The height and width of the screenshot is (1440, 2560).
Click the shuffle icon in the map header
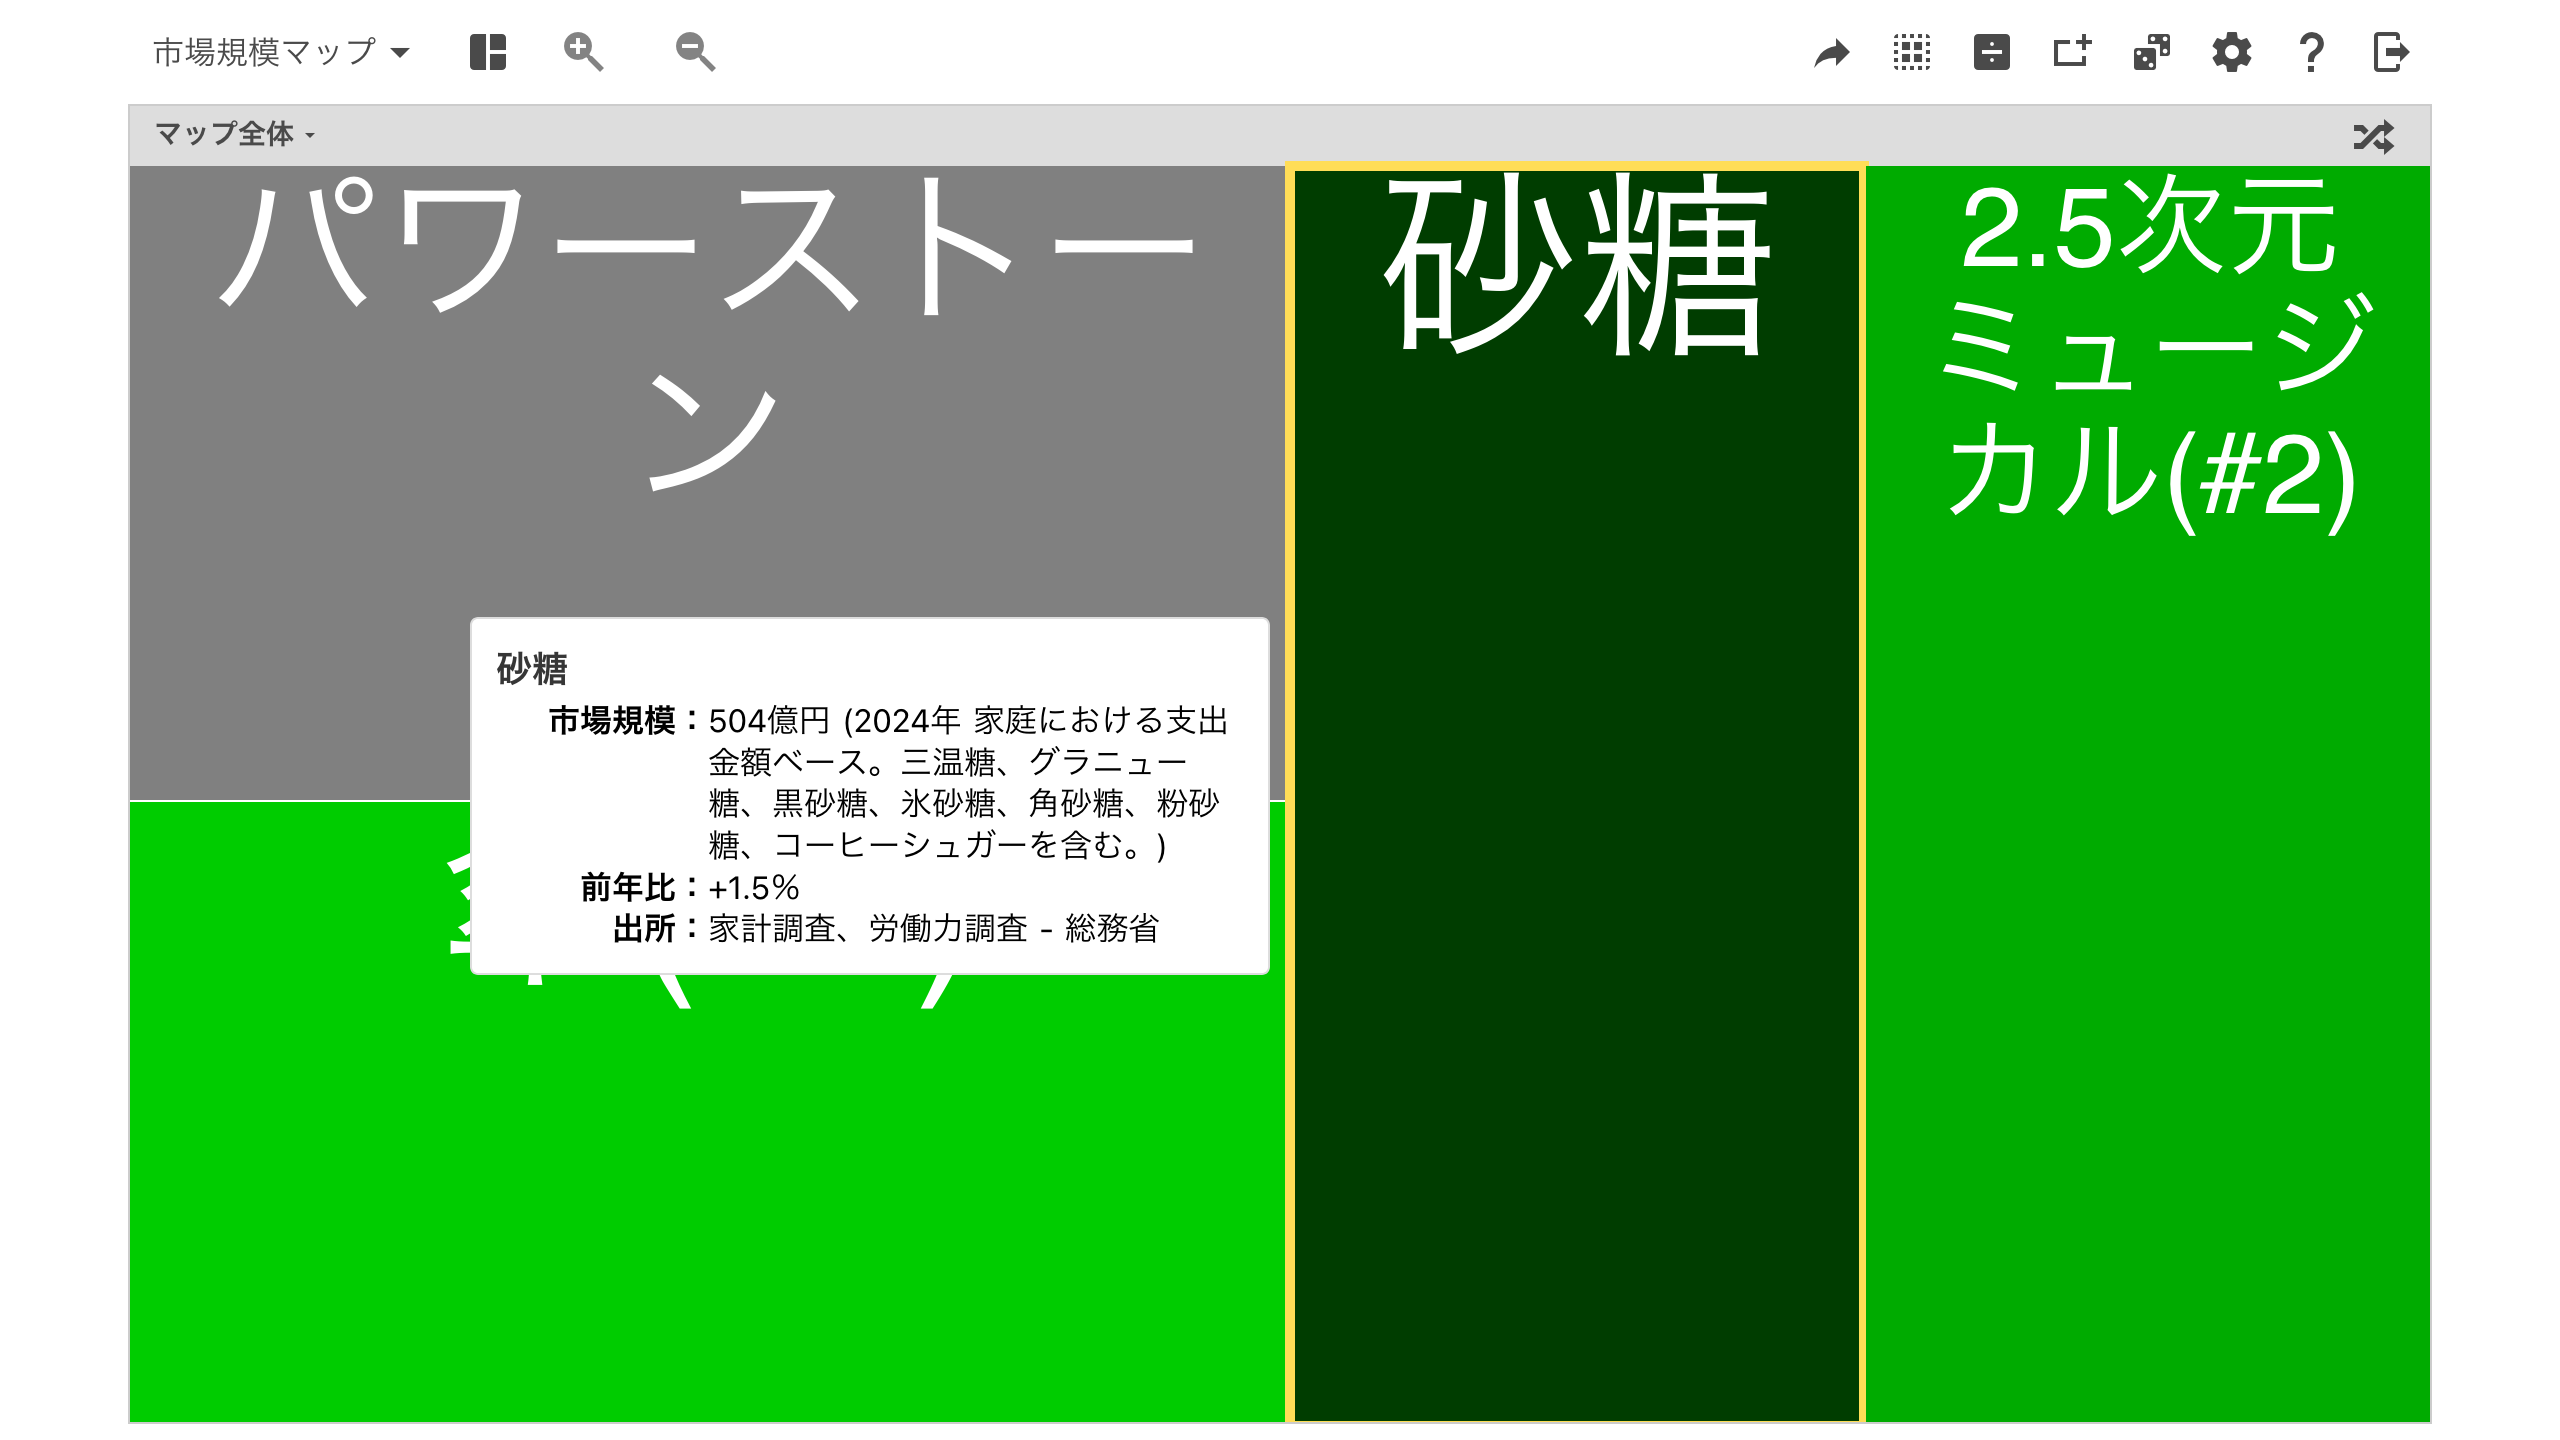coord(2374,136)
